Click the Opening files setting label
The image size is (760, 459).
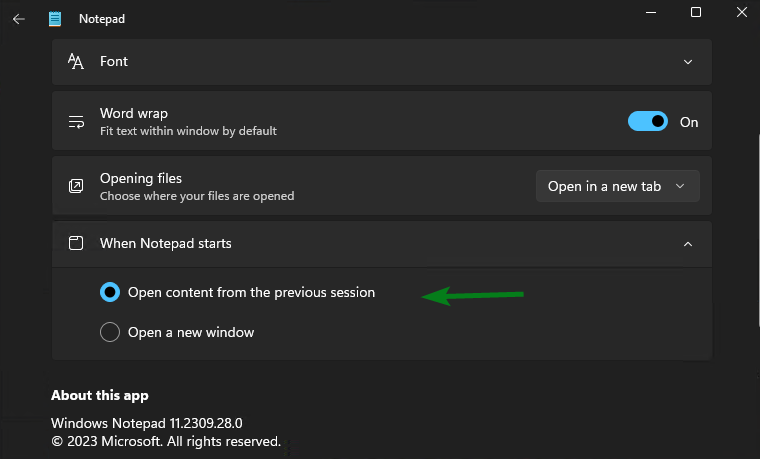(x=141, y=178)
